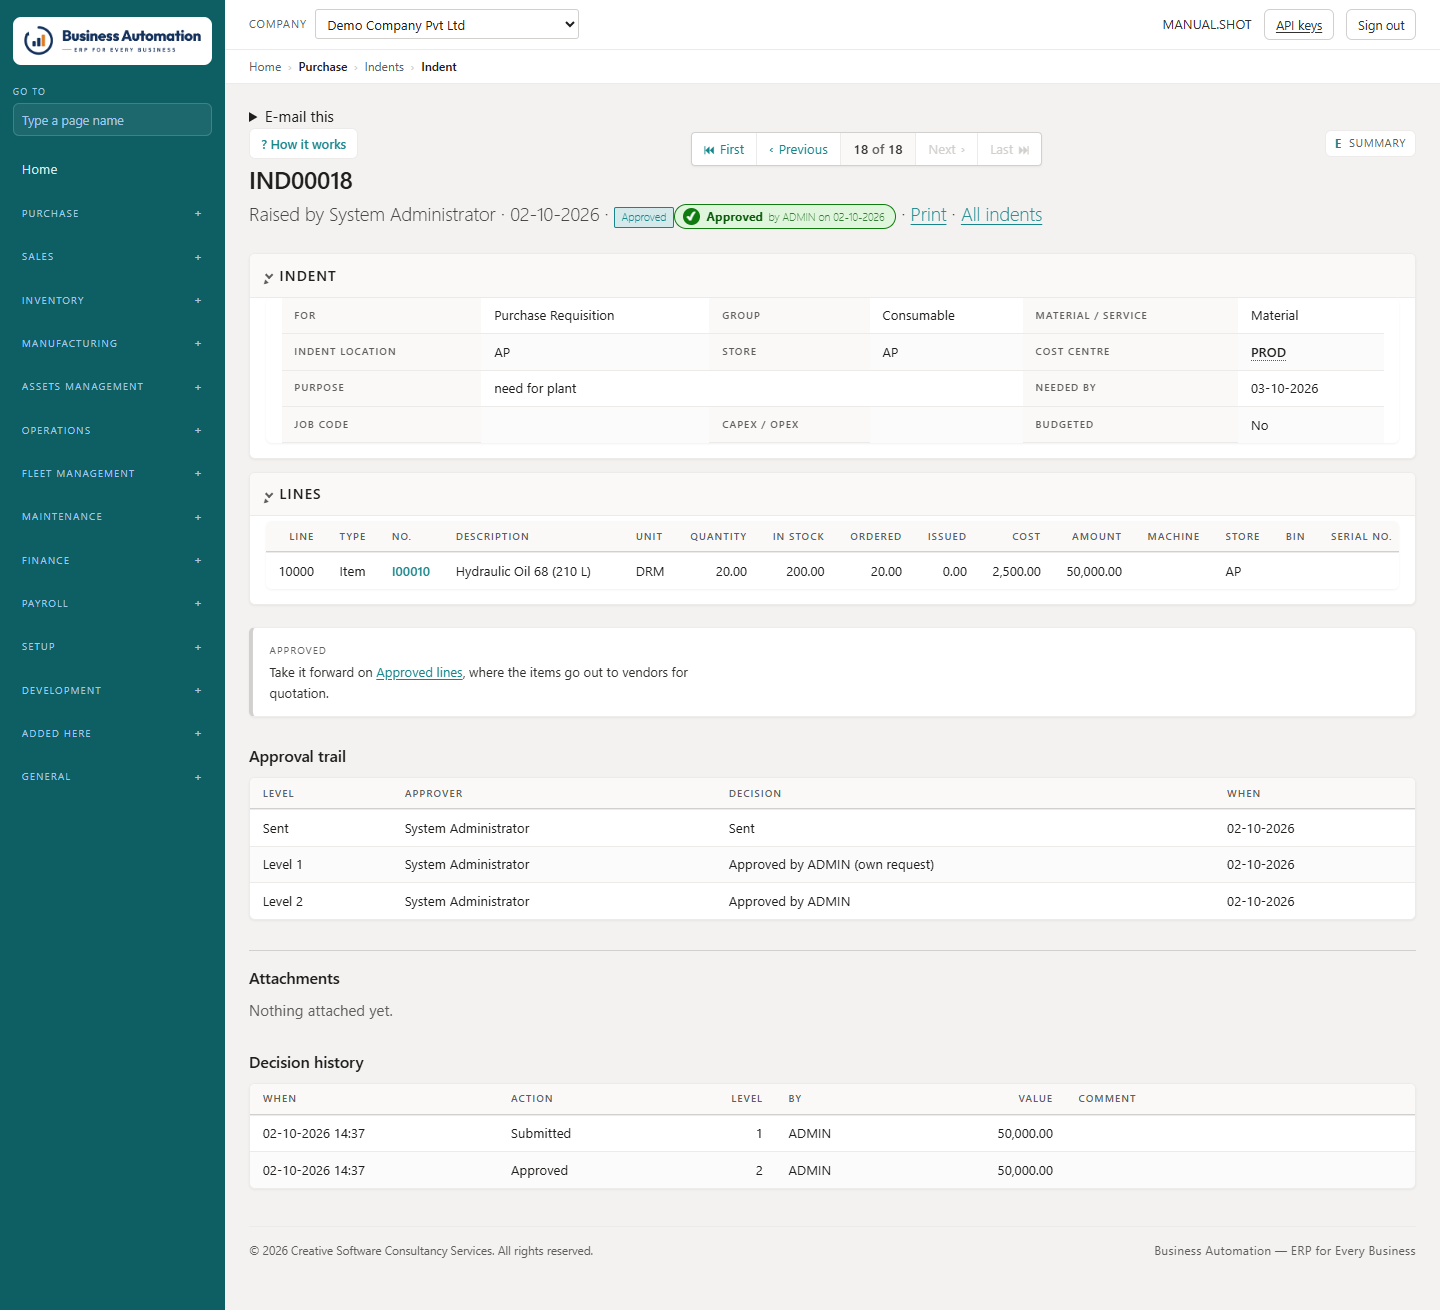The image size is (1440, 1310).
Task: Focus the Go To page name field
Action: pyautogui.click(x=112, y=120)
